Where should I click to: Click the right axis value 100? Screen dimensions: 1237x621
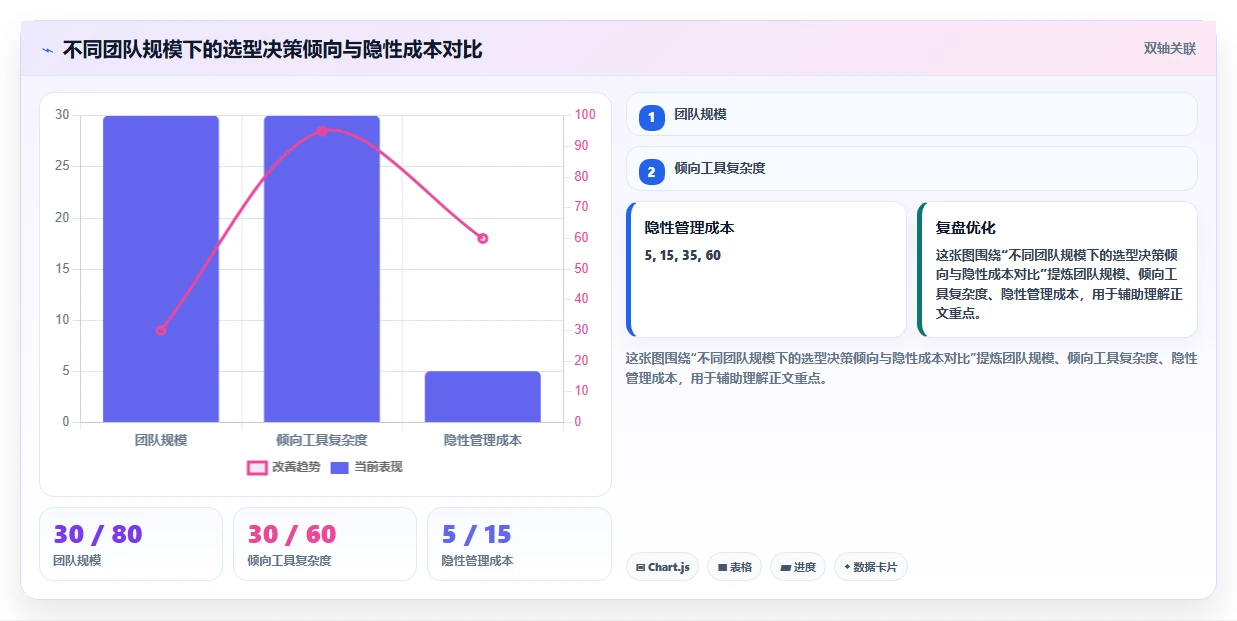click(585, 115)
